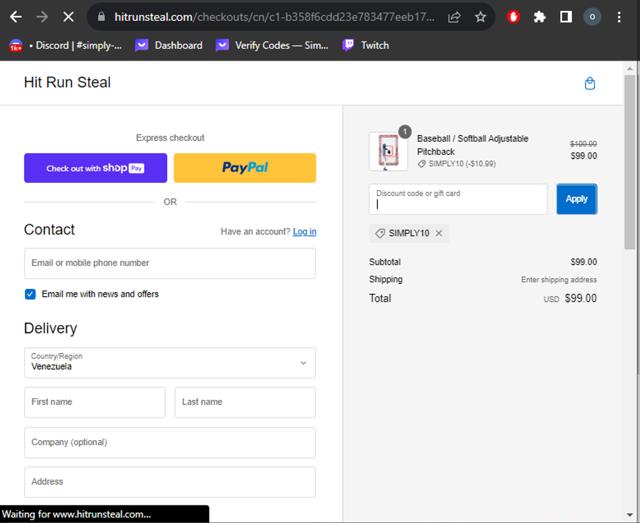Image resolution: width=640 pixels, height=523 pixels.
Task: Click the address bar URL
Action: coord(274,17)
